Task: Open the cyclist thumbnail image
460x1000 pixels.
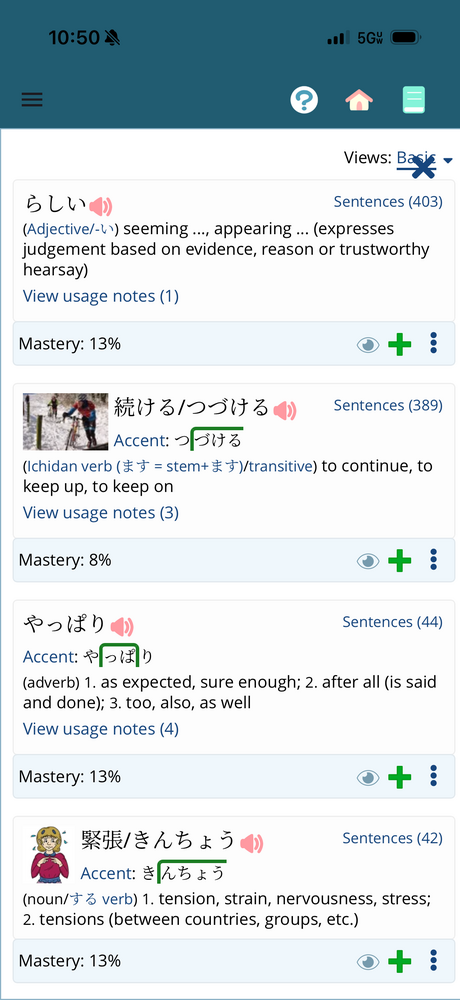Action: (66, 422)
